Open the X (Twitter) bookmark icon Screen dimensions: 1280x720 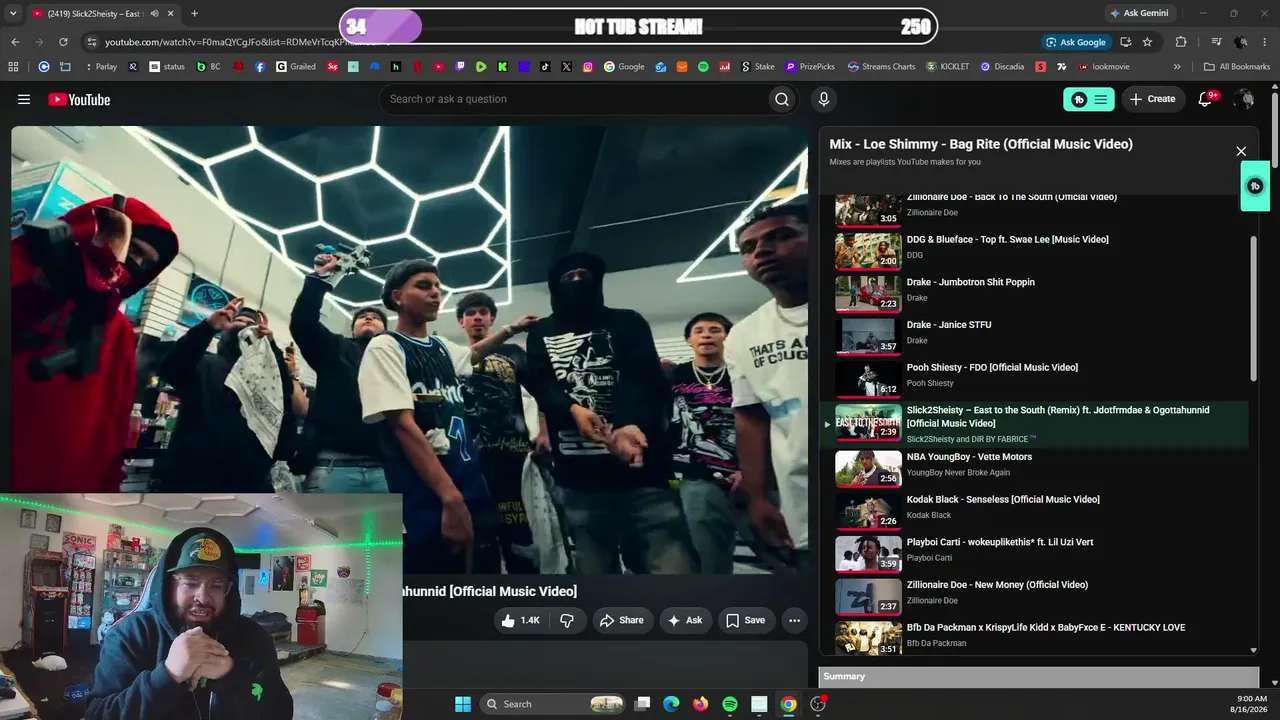567,67
